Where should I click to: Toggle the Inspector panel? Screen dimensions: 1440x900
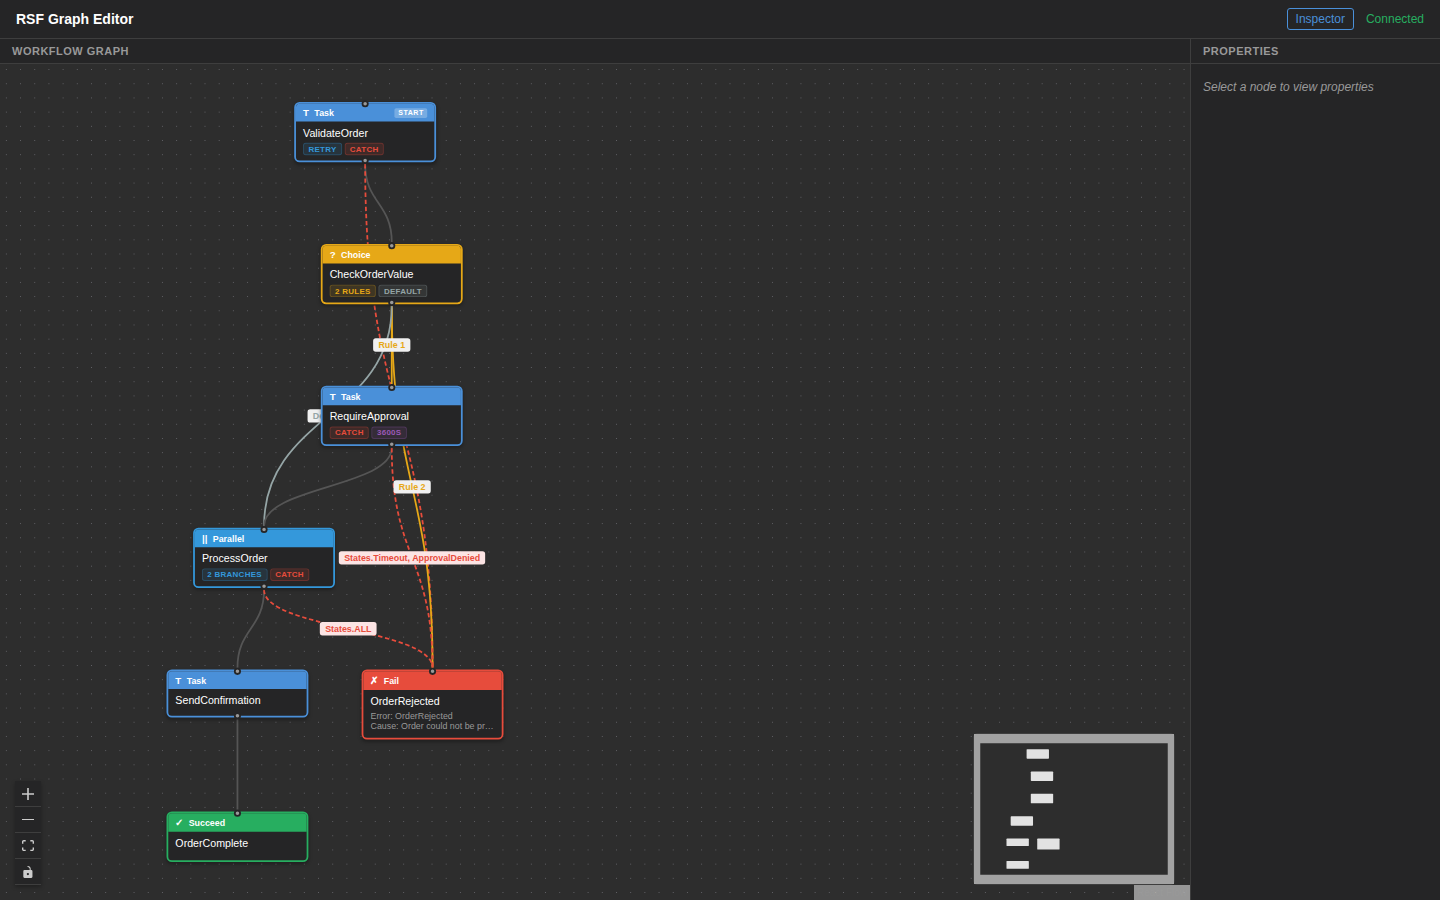click(x=1320, y=18)
